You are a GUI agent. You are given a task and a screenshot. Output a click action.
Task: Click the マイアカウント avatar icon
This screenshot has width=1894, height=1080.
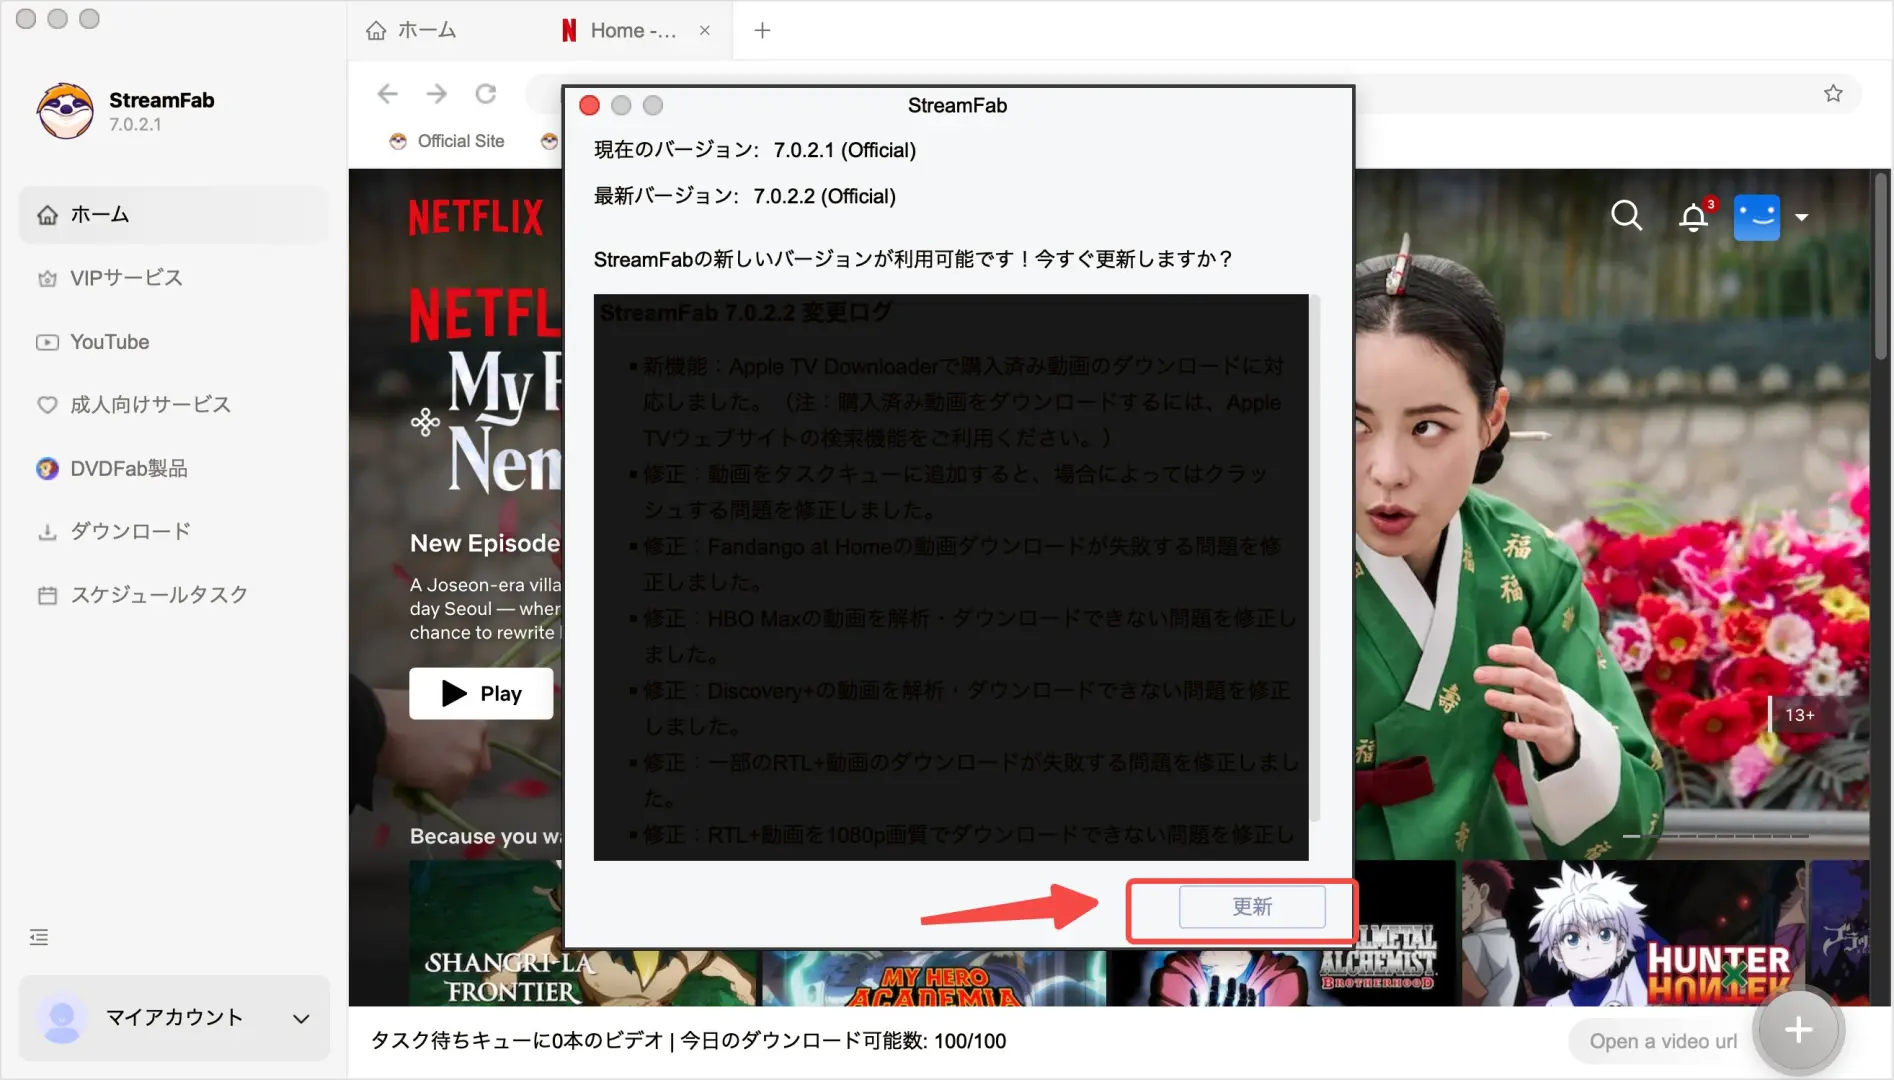62,1018
